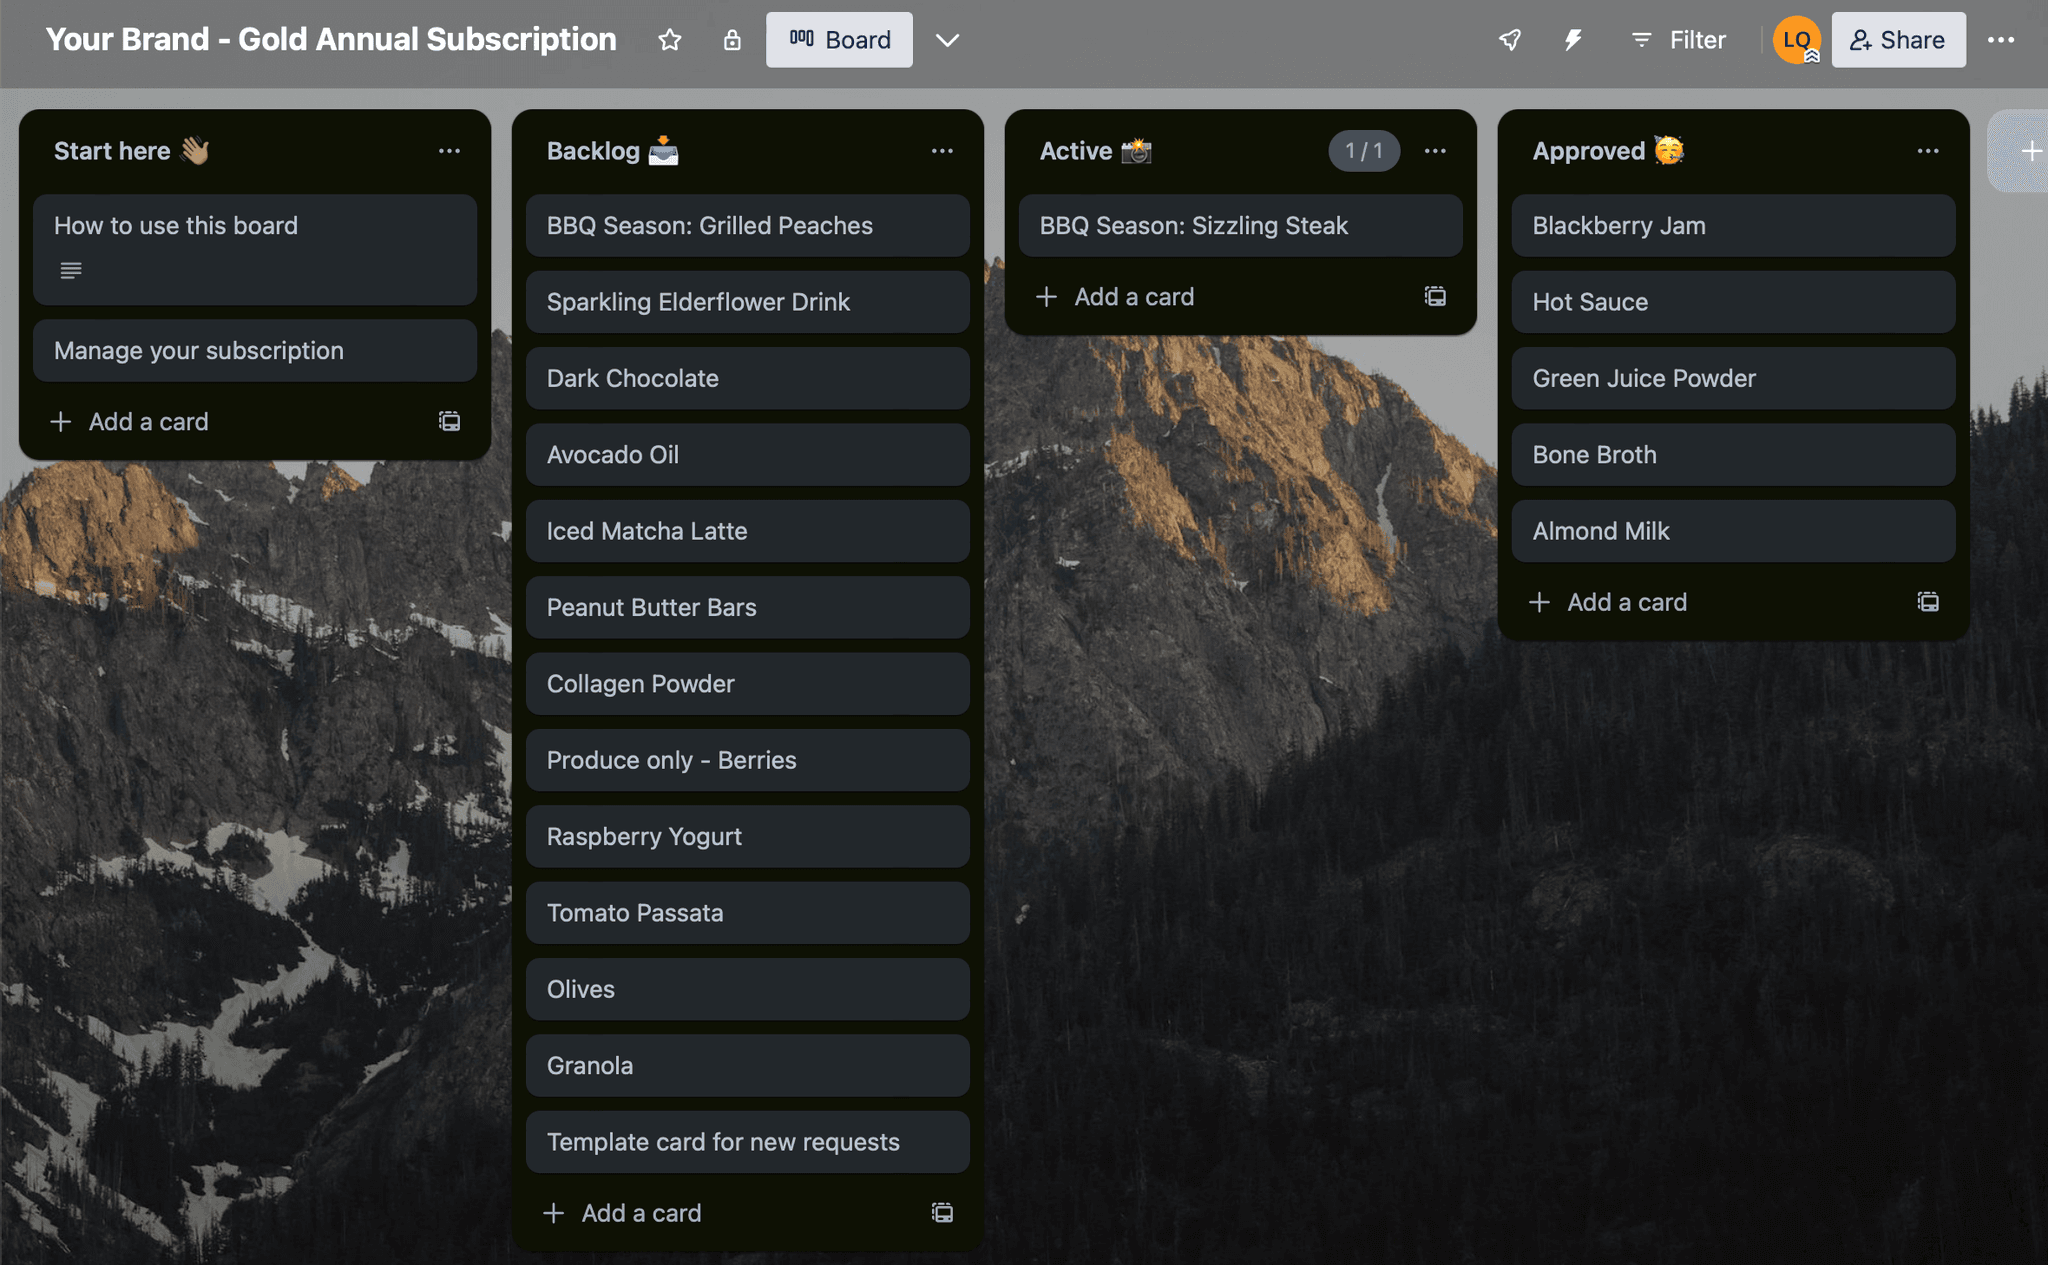Viewport: 2048px width, 1265px height.
Task: Open the Filter cards option
Action: (1678, 40)
